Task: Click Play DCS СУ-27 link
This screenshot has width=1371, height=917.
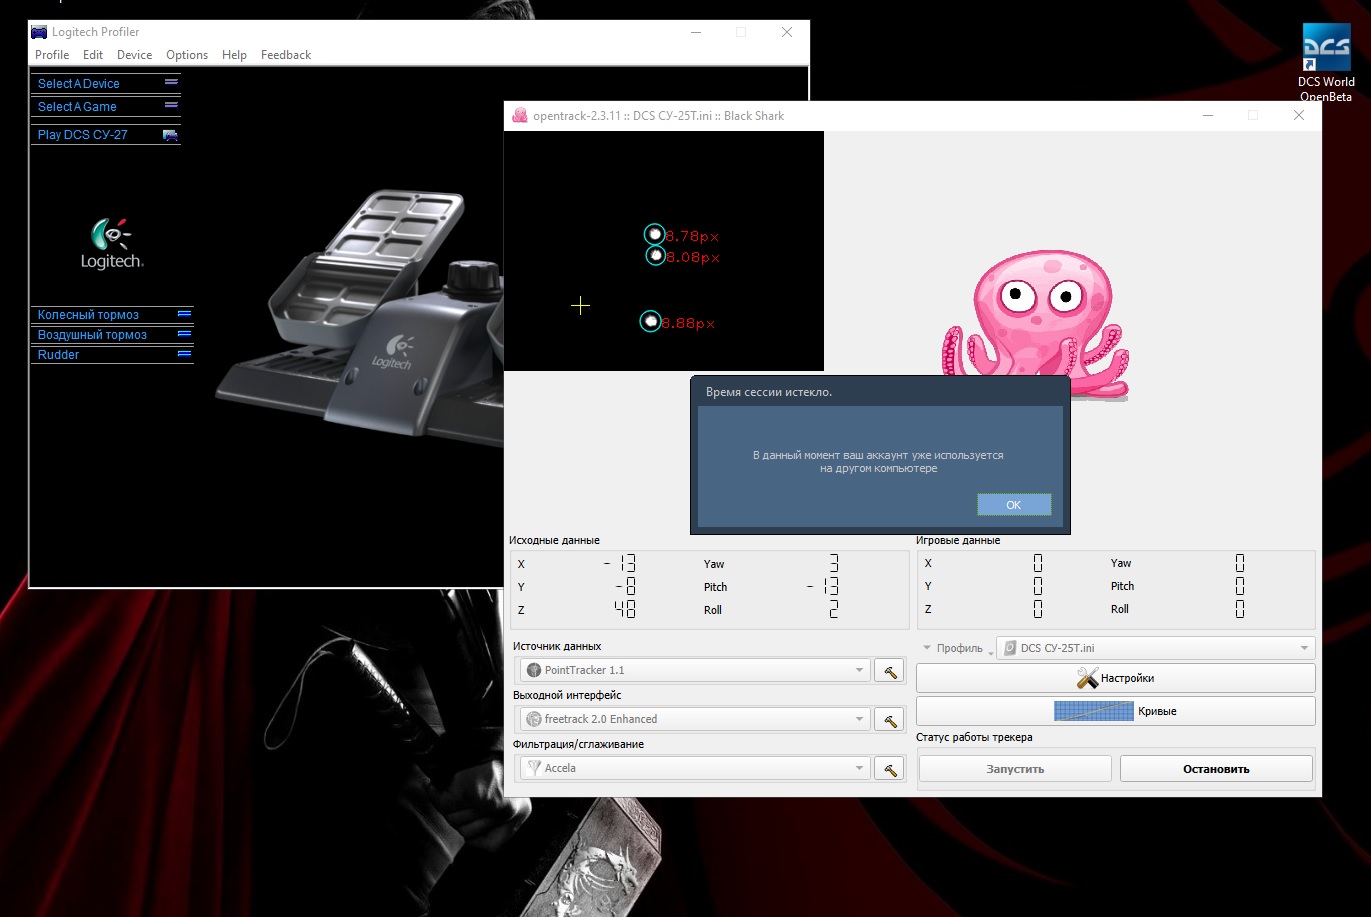Action: click(82, 134)
